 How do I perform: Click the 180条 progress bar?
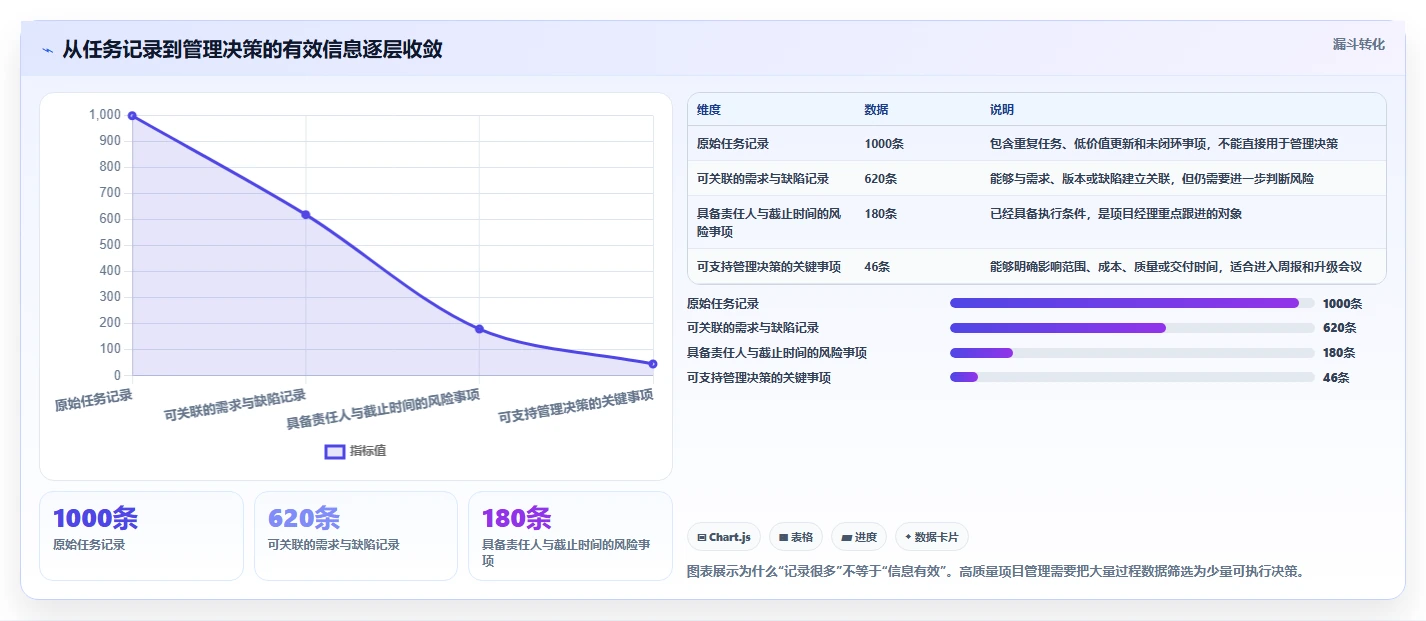click(x=1132, y=352)
